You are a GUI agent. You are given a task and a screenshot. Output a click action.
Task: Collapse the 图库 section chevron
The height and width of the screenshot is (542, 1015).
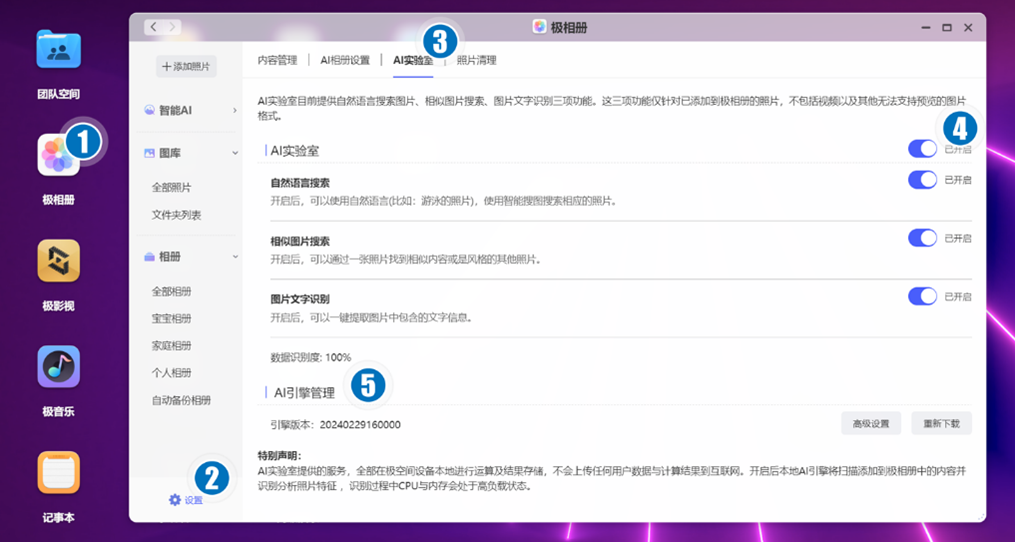click(234, 153)
